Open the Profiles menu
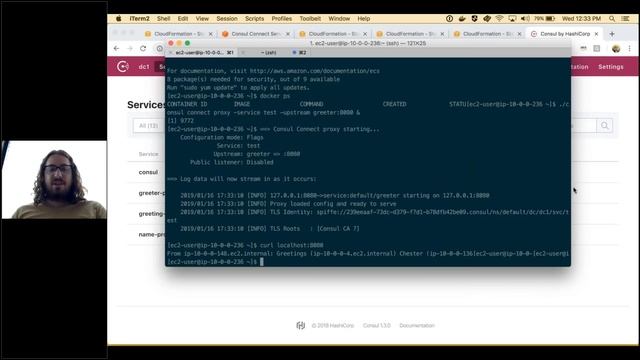The height and width of the screenshot is (360, 640). point(282,18)
